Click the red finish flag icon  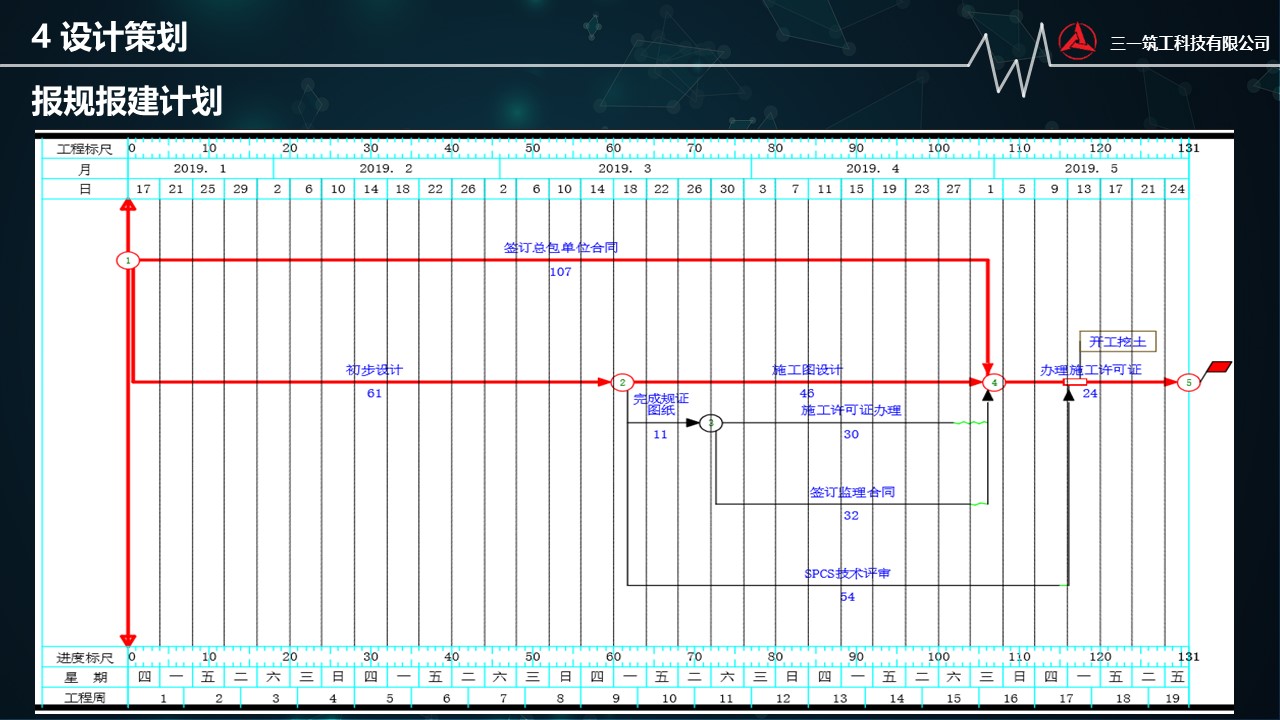coord(1221,367)
